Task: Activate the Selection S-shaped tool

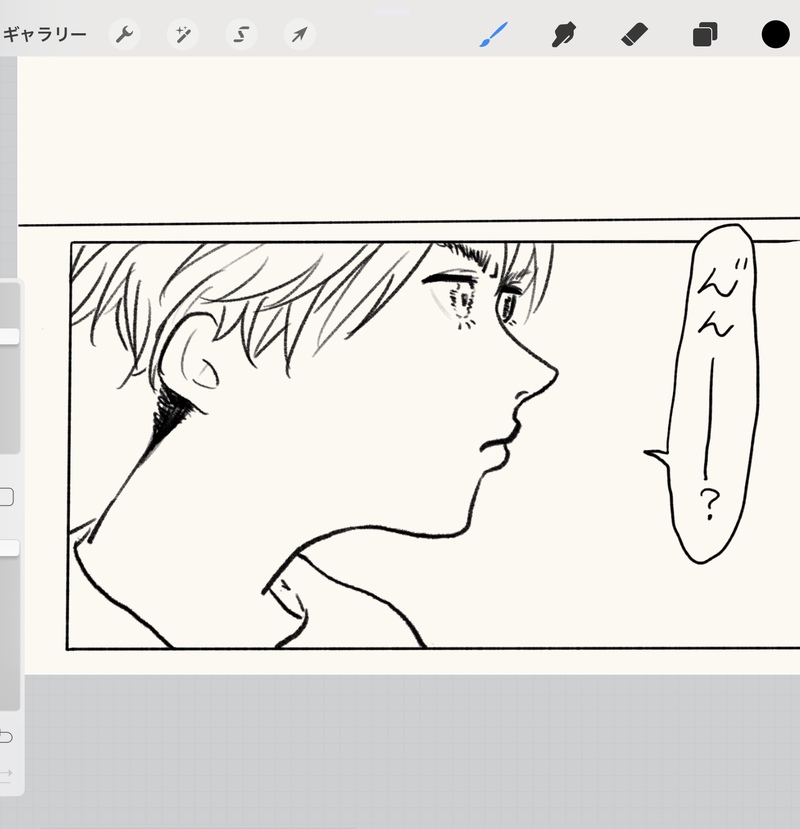Action: (x=241, y=35)
